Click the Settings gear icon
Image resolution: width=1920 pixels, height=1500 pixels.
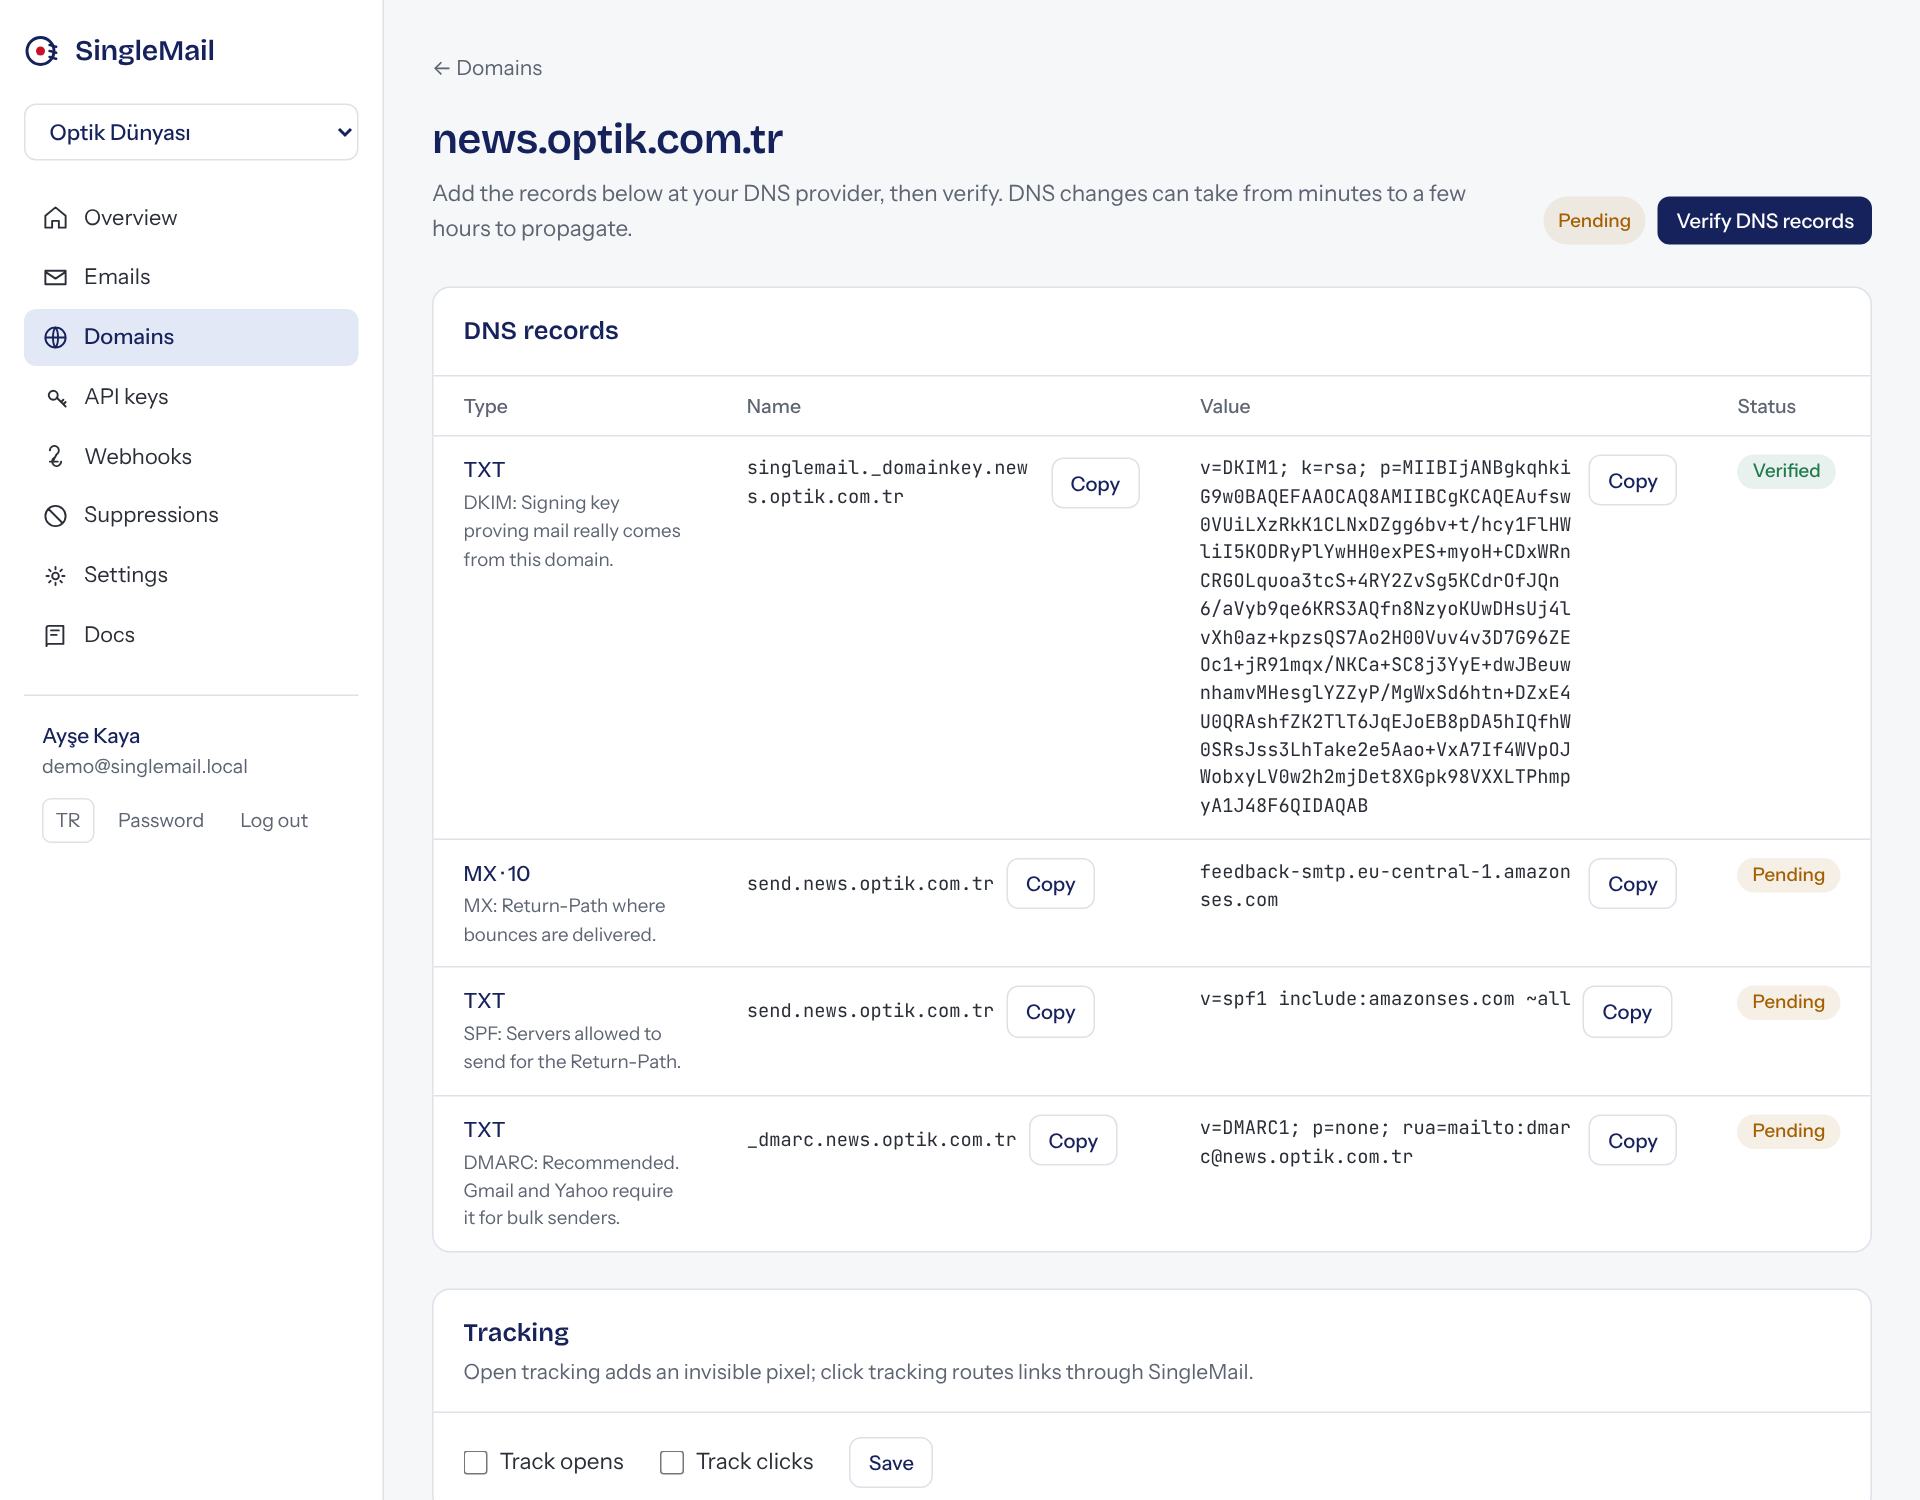56,575
